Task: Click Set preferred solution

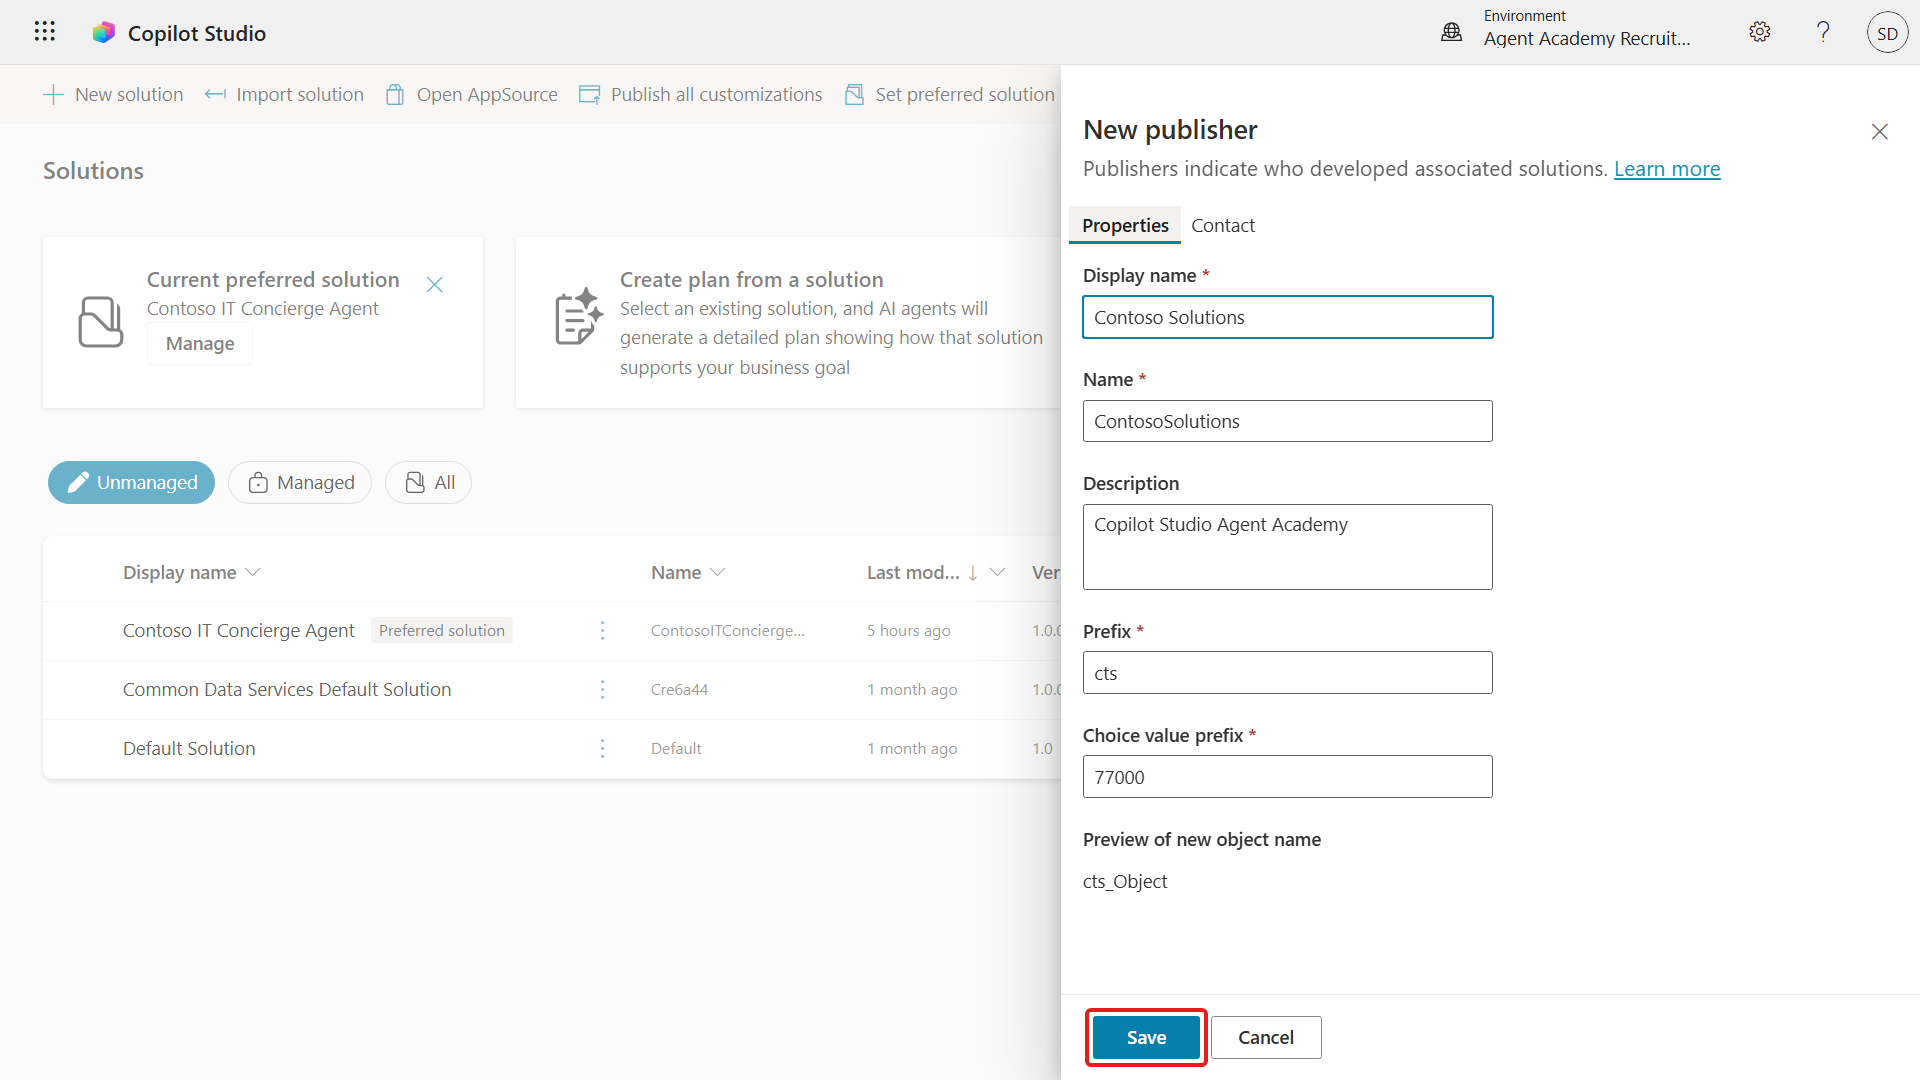Action: (950, 94)
